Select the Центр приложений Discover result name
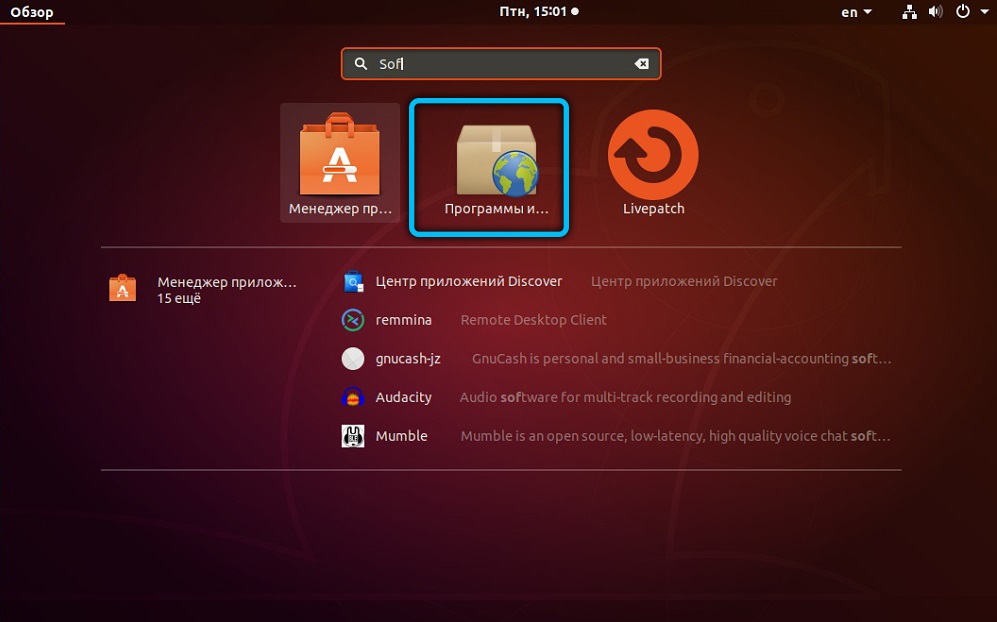The width and height of the screenshot is (997, 622). [x=469, y=281]
